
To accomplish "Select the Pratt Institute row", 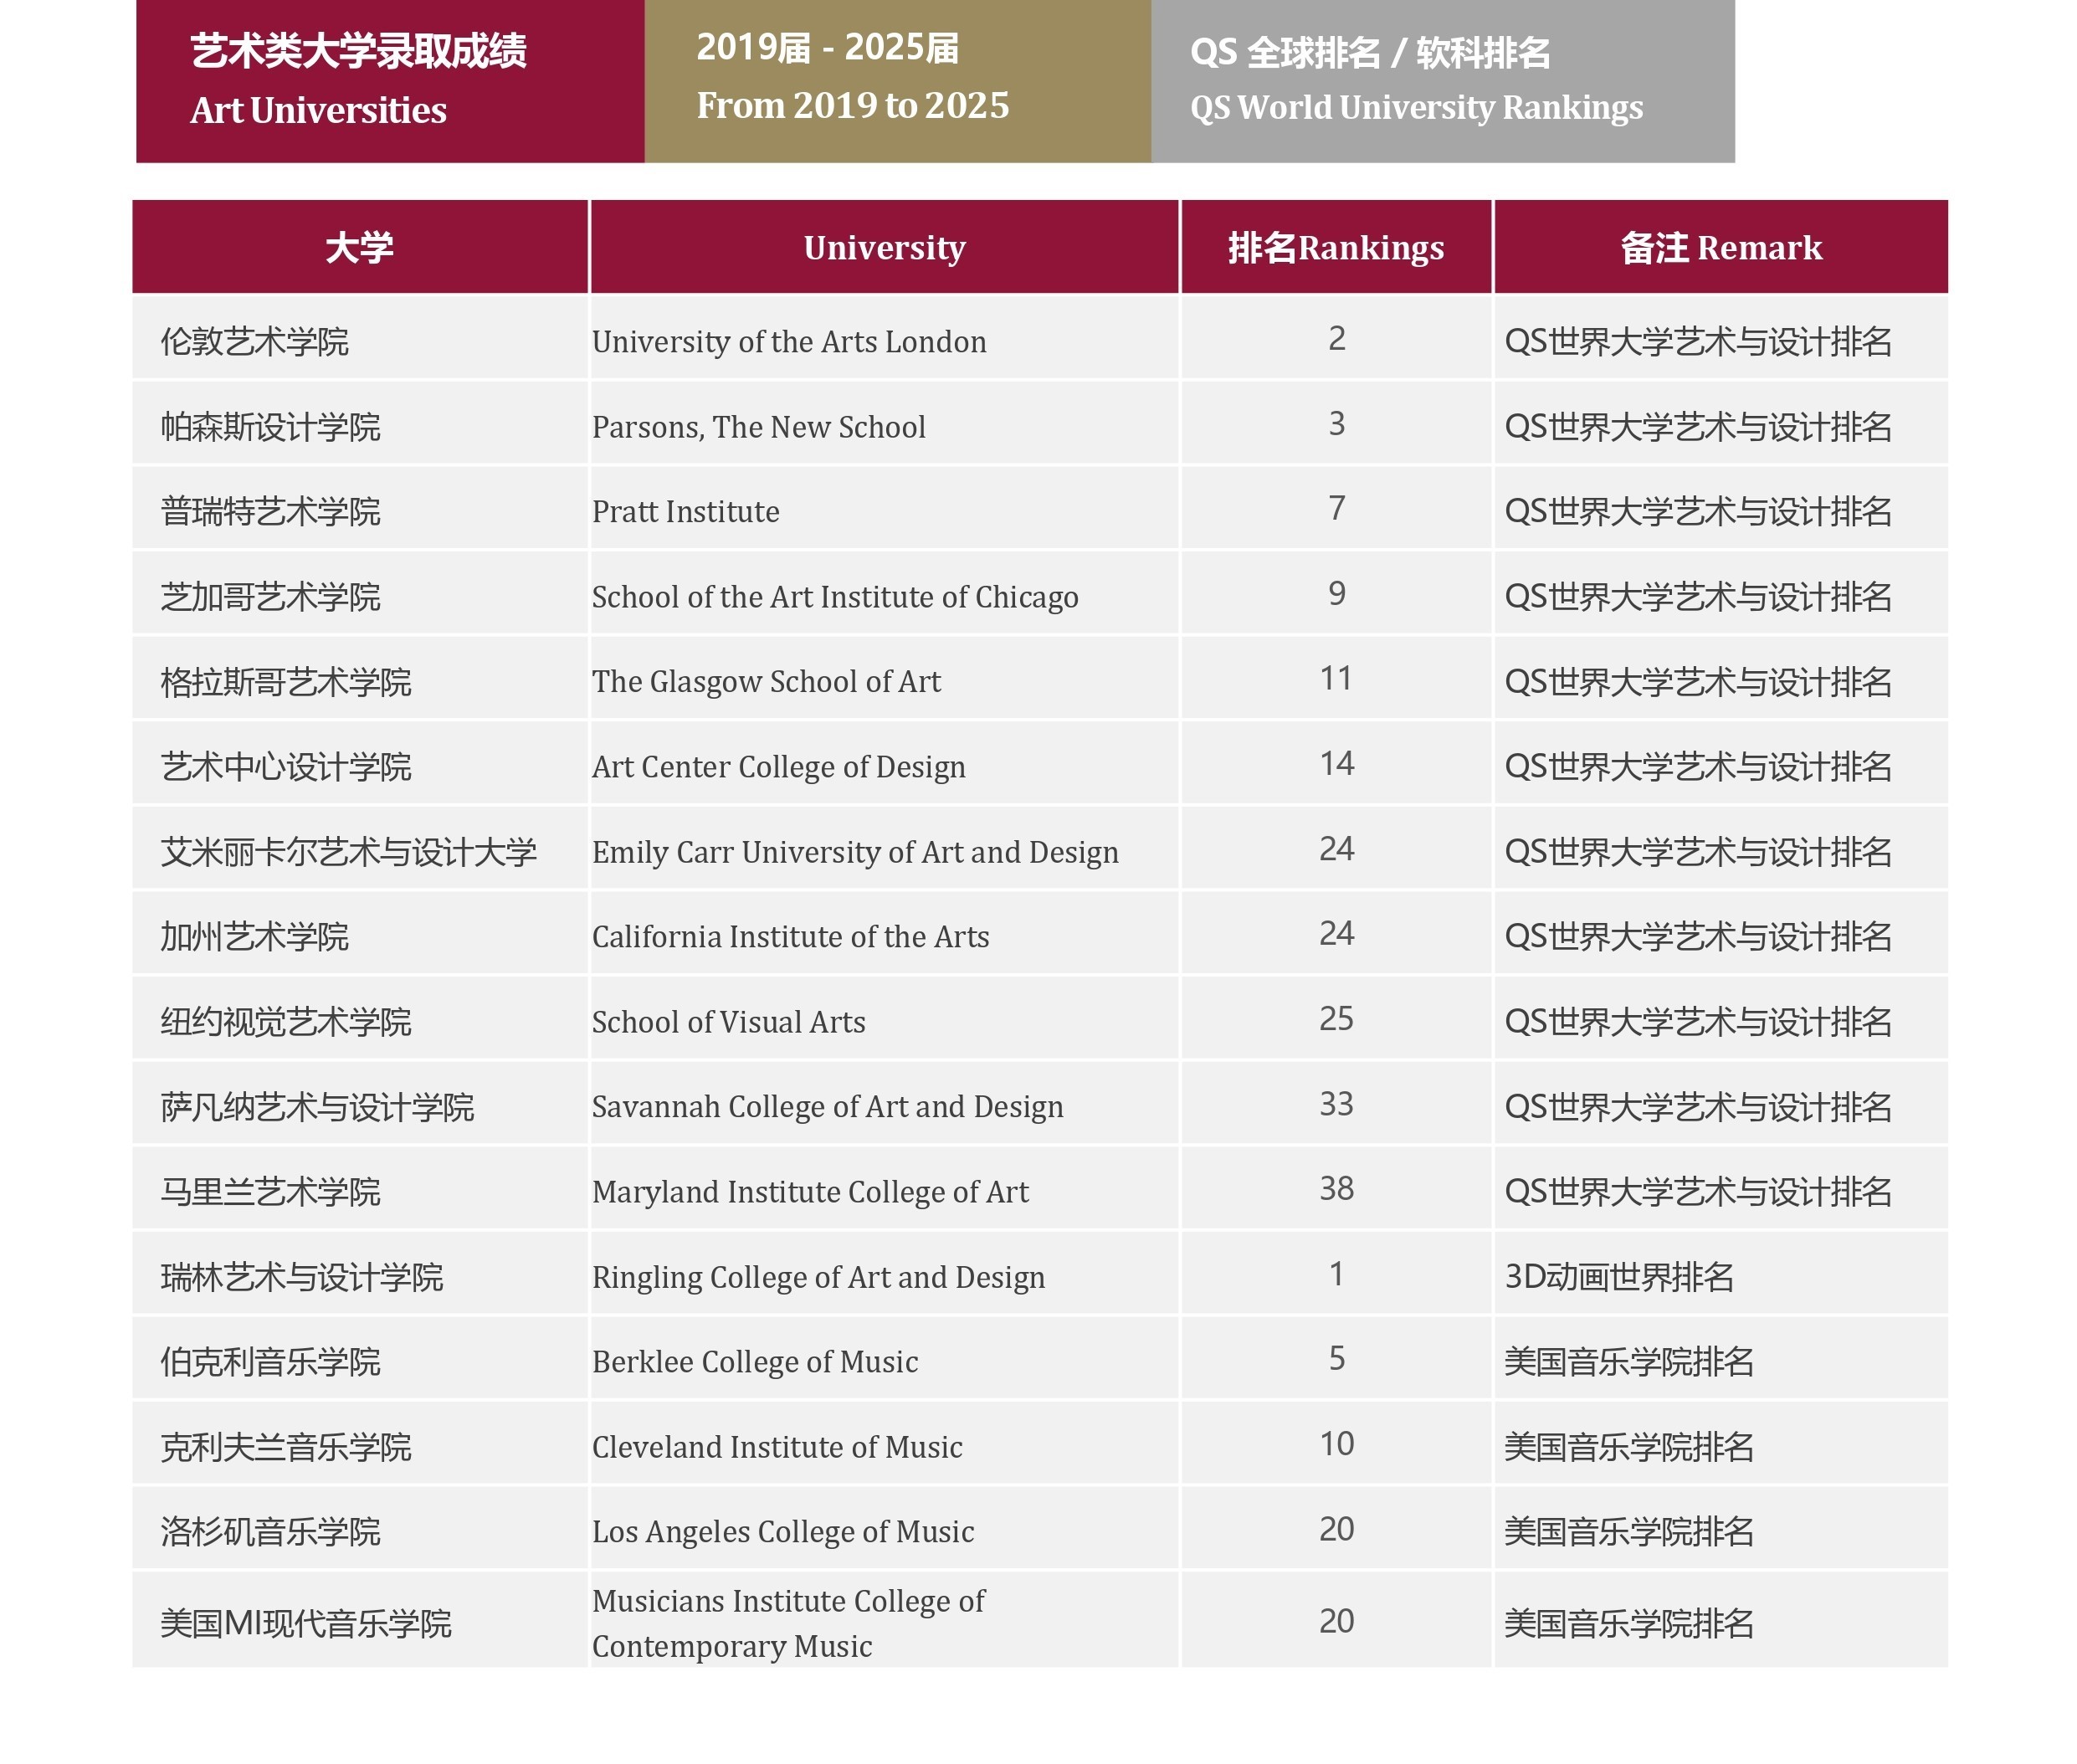I will pyautogui.click(x=685, y=512).
